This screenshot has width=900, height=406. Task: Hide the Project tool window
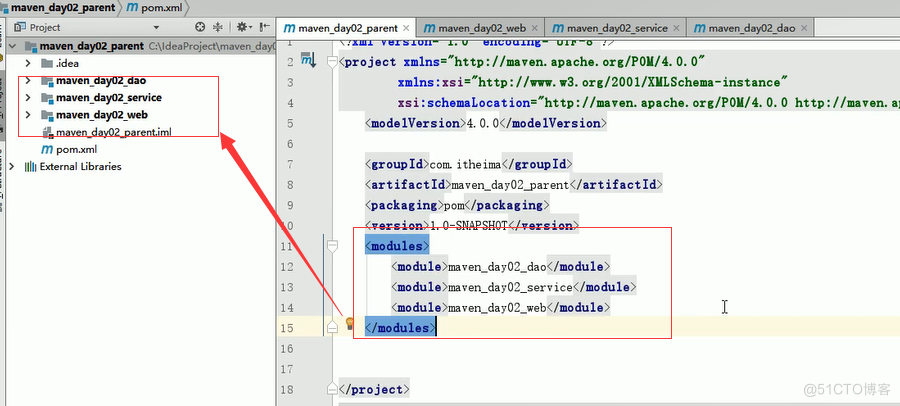[x=265, y=27]
